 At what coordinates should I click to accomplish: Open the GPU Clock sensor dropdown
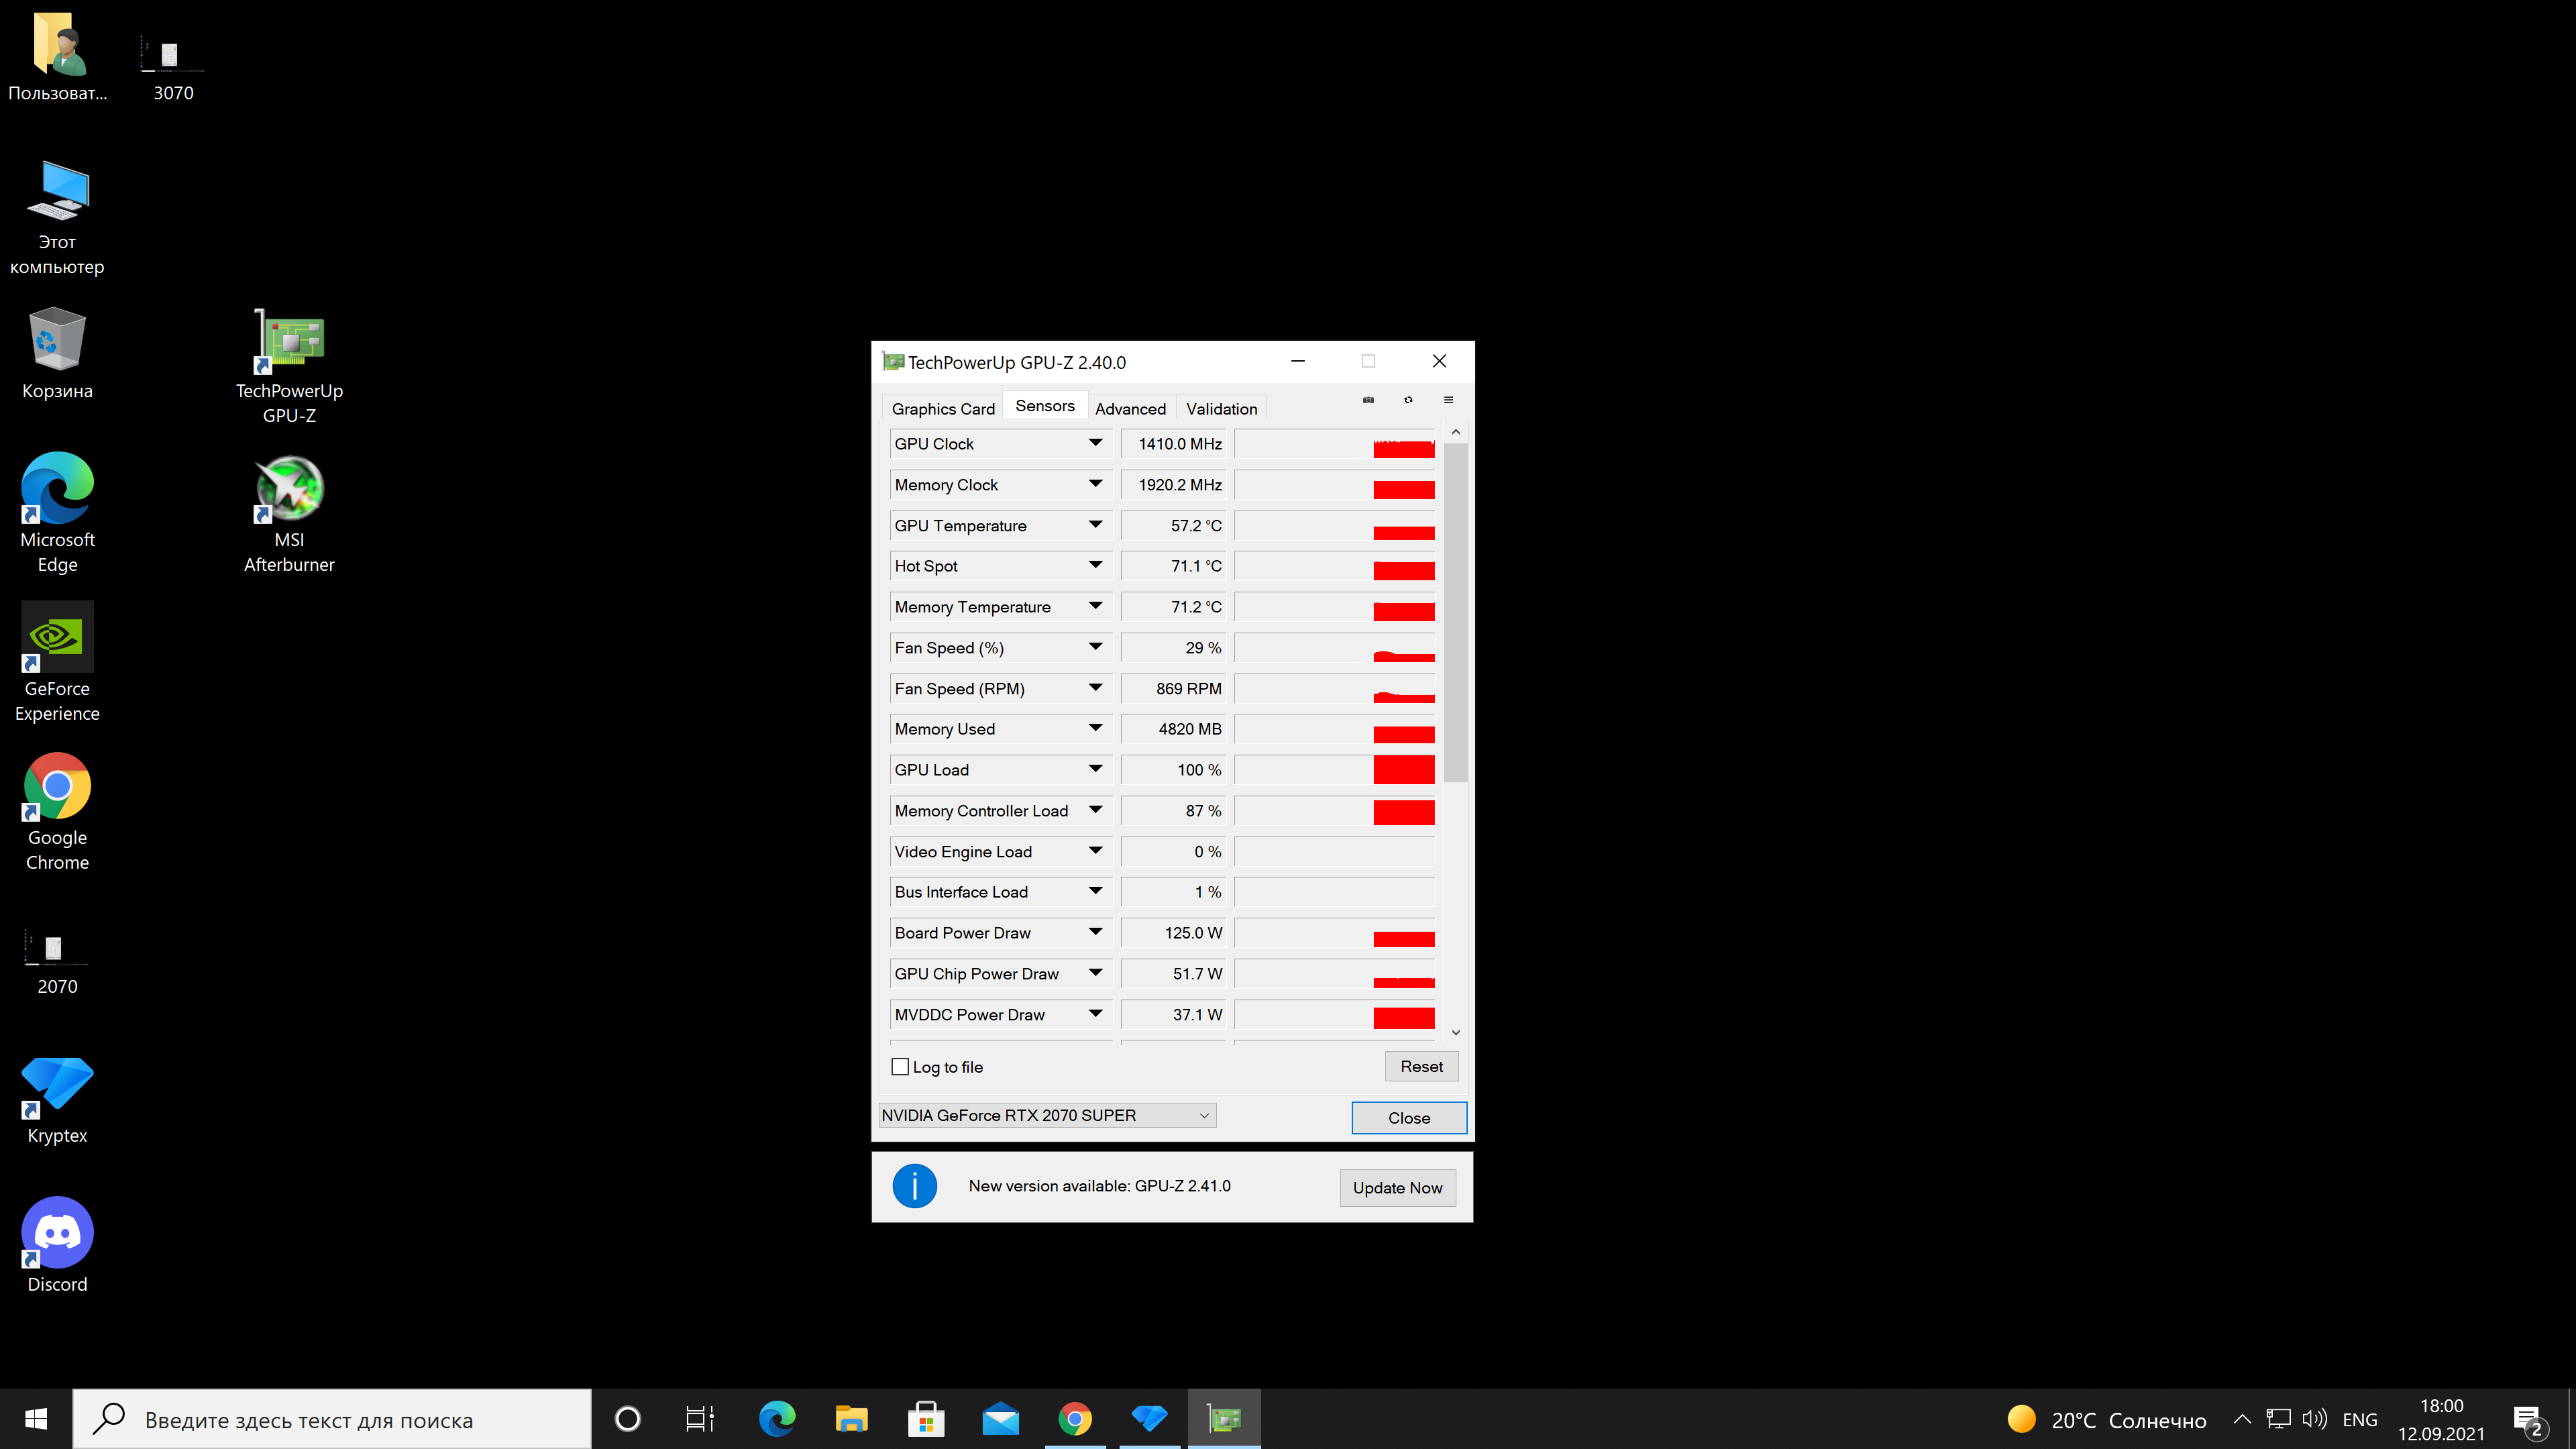[x=1095, y=443]
